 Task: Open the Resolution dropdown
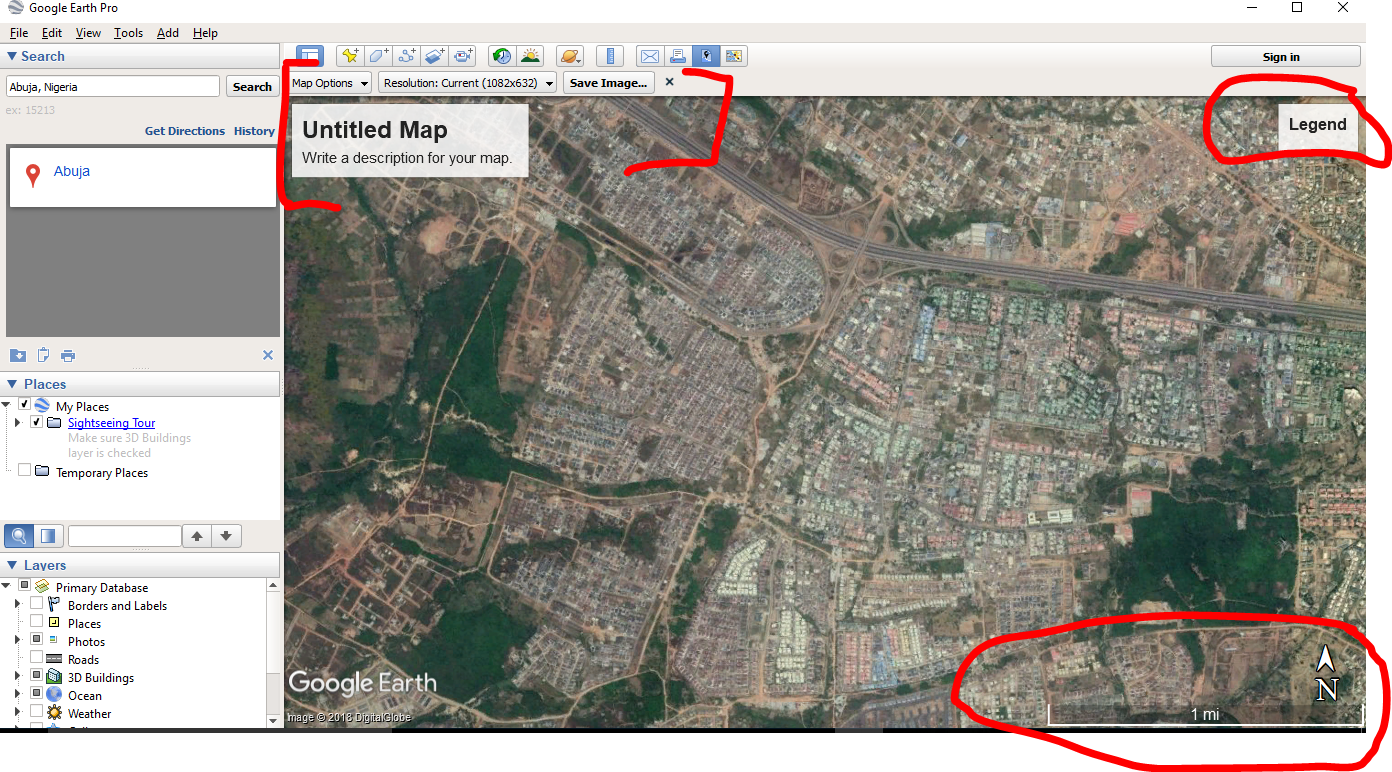(x=468, y=83)
